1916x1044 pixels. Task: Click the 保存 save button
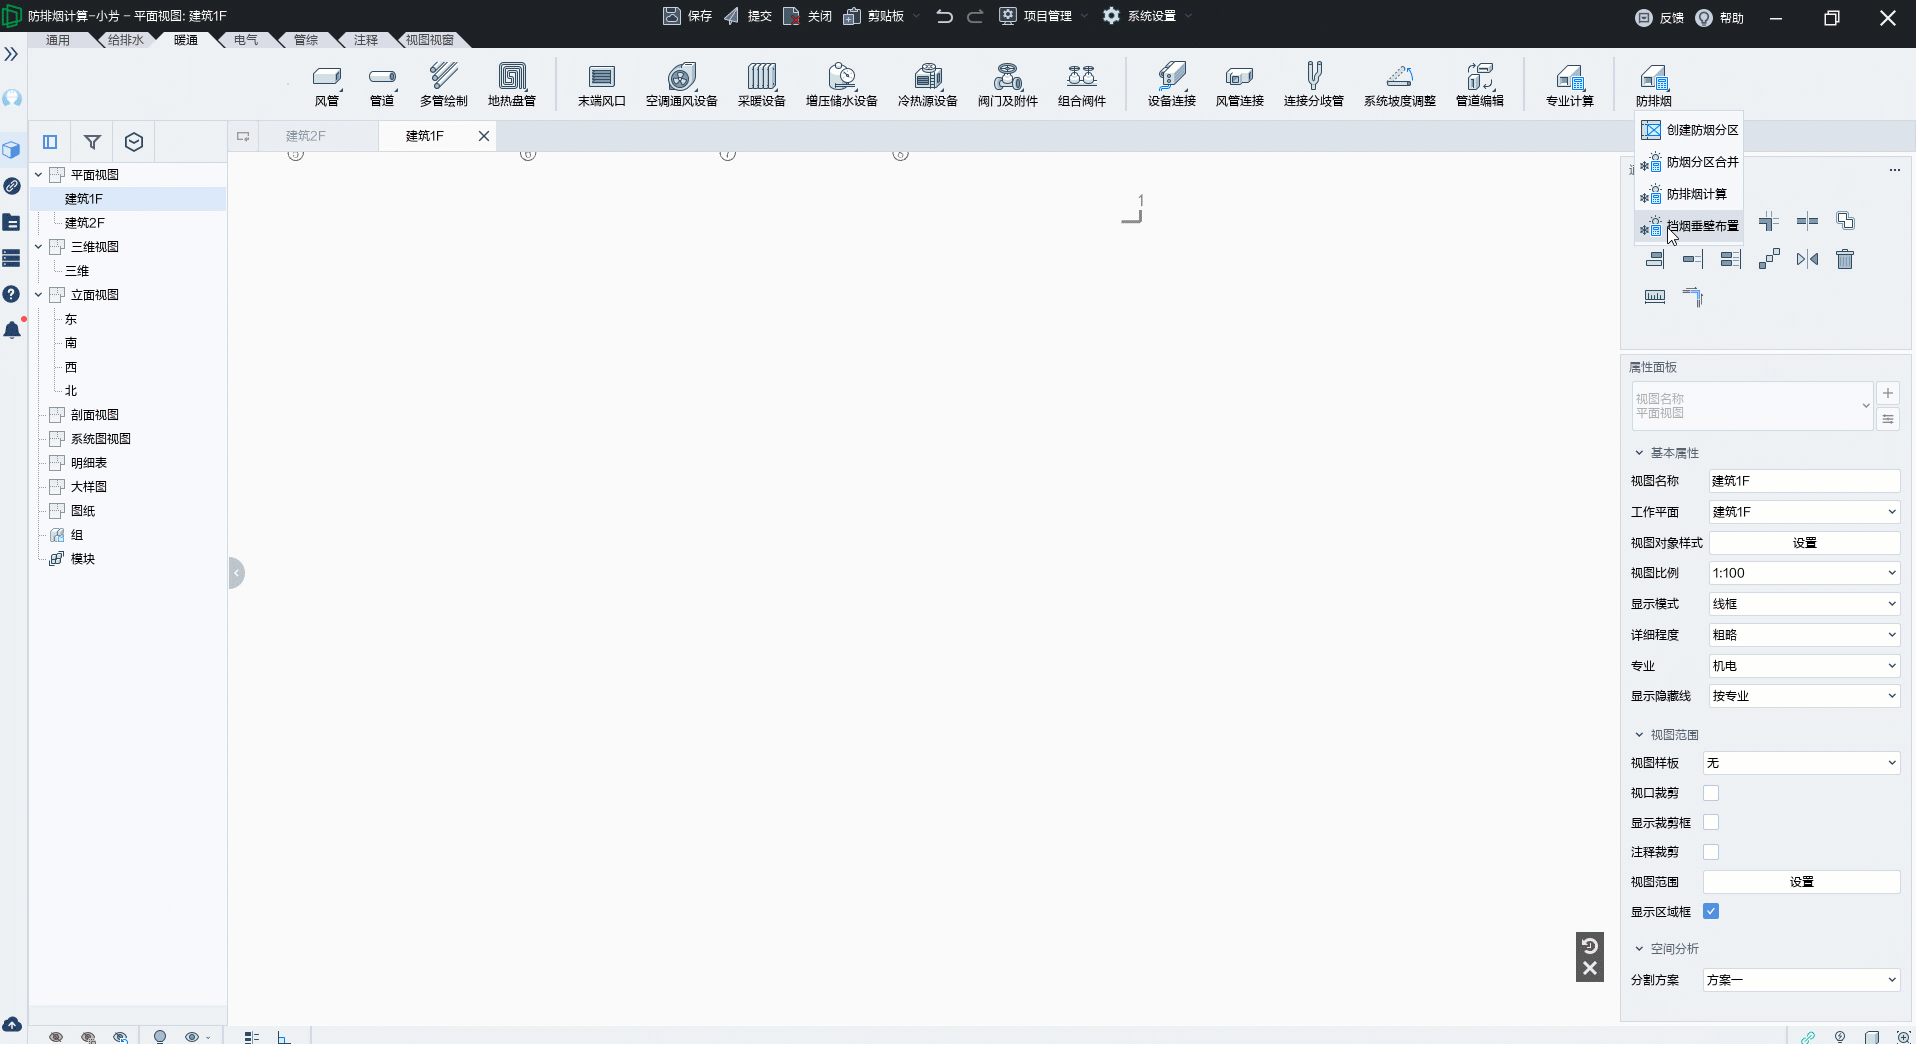pyautogui.click(x=688, y=16)
